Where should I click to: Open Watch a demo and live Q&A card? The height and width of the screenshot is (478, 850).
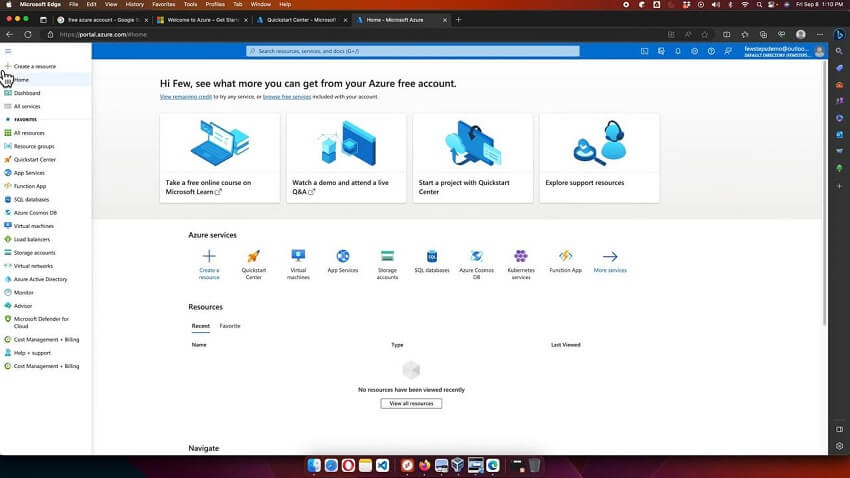pyautogui.click(x=346, y=158)
